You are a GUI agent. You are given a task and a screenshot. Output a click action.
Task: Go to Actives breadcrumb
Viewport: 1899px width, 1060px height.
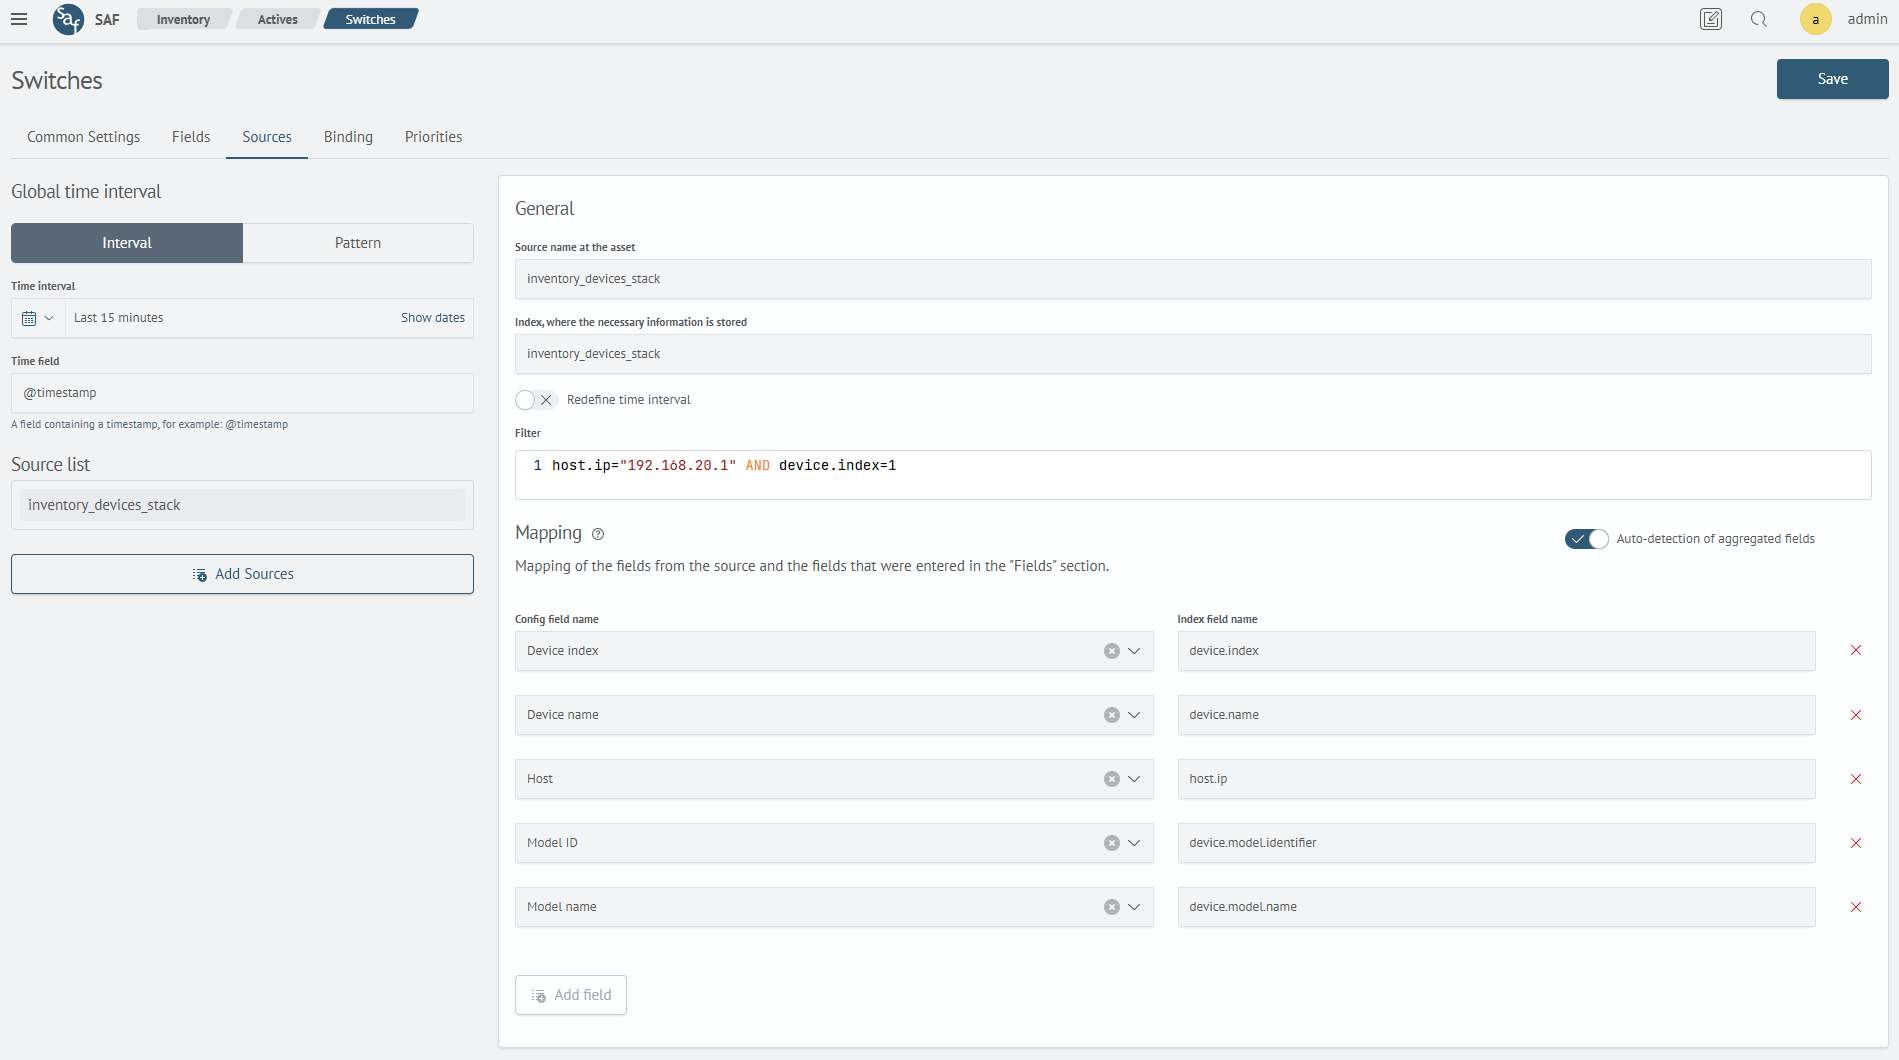[278, 19]
